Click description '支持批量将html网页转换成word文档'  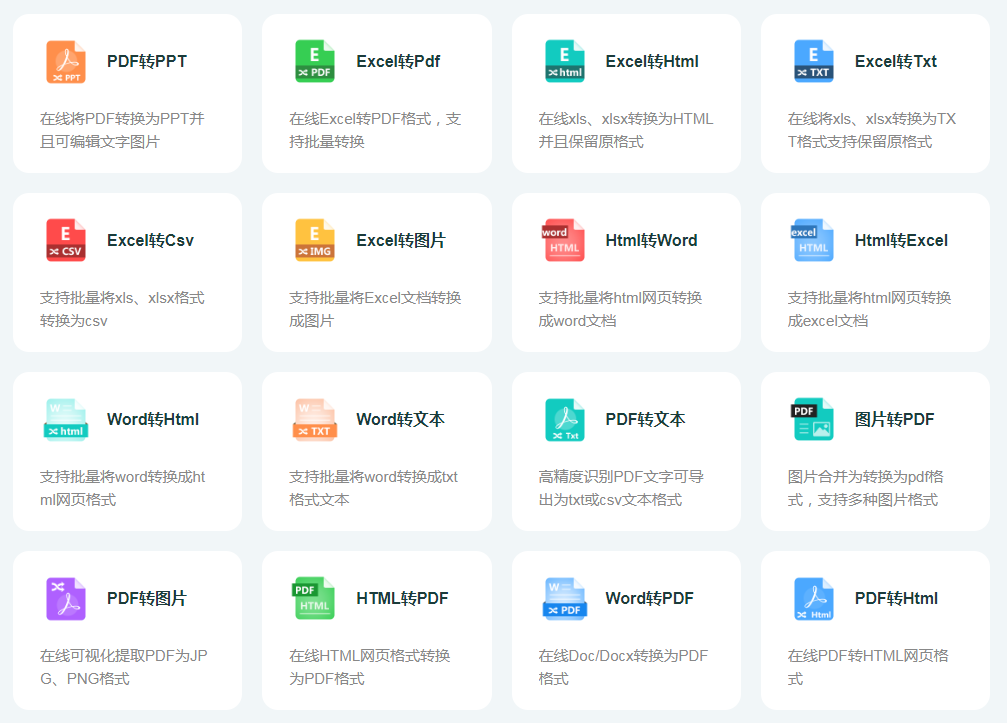point(620,309)
